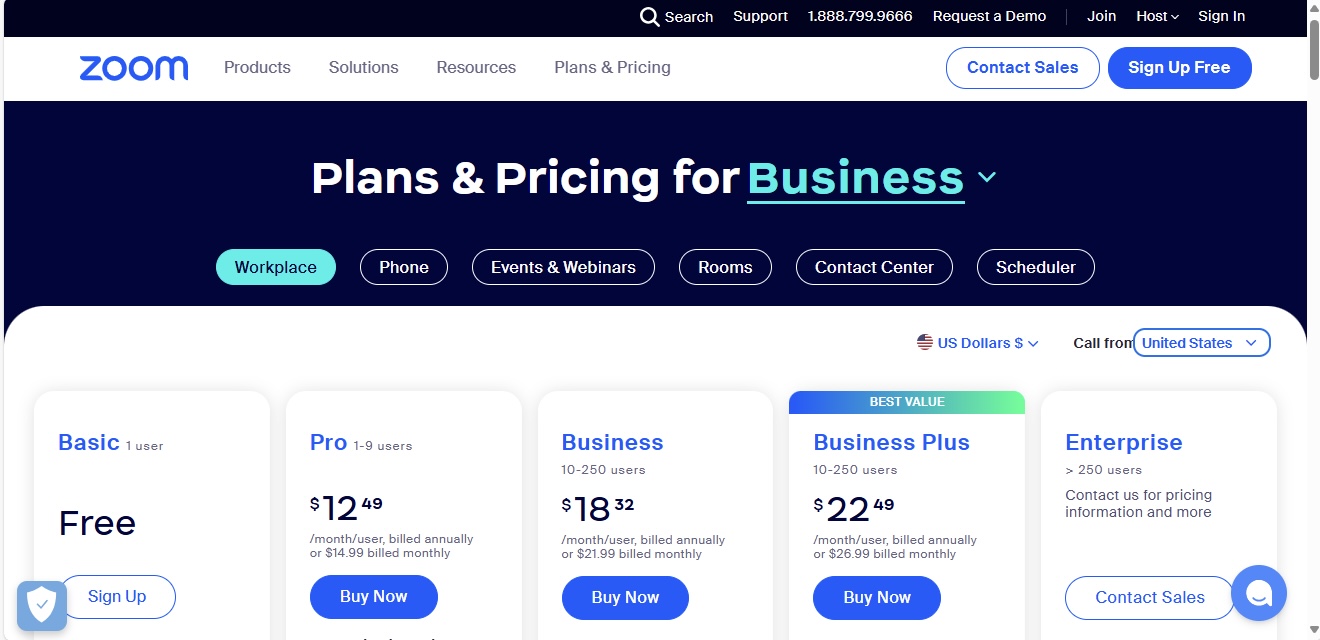Select the Workplace pill tab
Image resolution: width=1320 pixels, height=640 pixels.
[x=276, y=267]
